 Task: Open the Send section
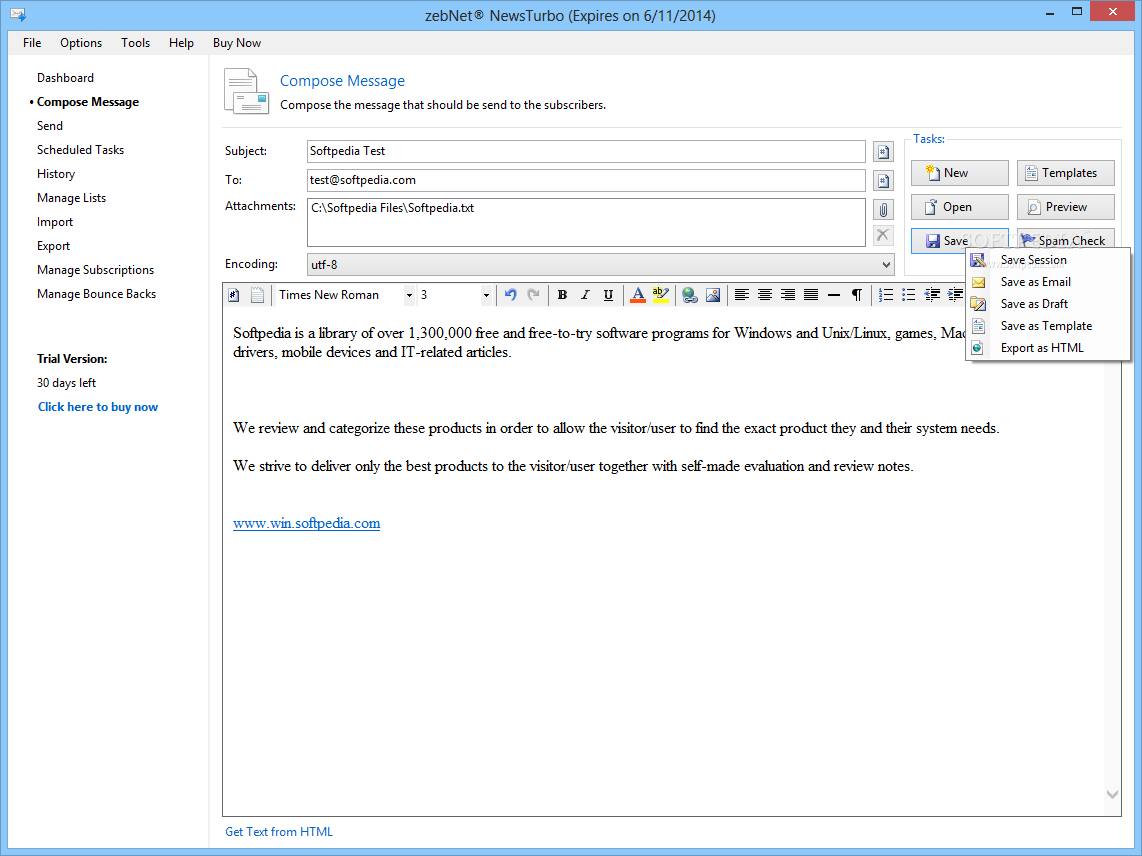coord(50,126)
